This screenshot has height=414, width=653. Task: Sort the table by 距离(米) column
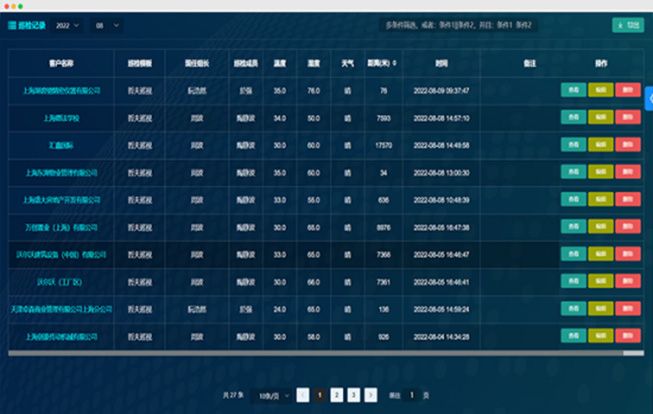[393, 63]
